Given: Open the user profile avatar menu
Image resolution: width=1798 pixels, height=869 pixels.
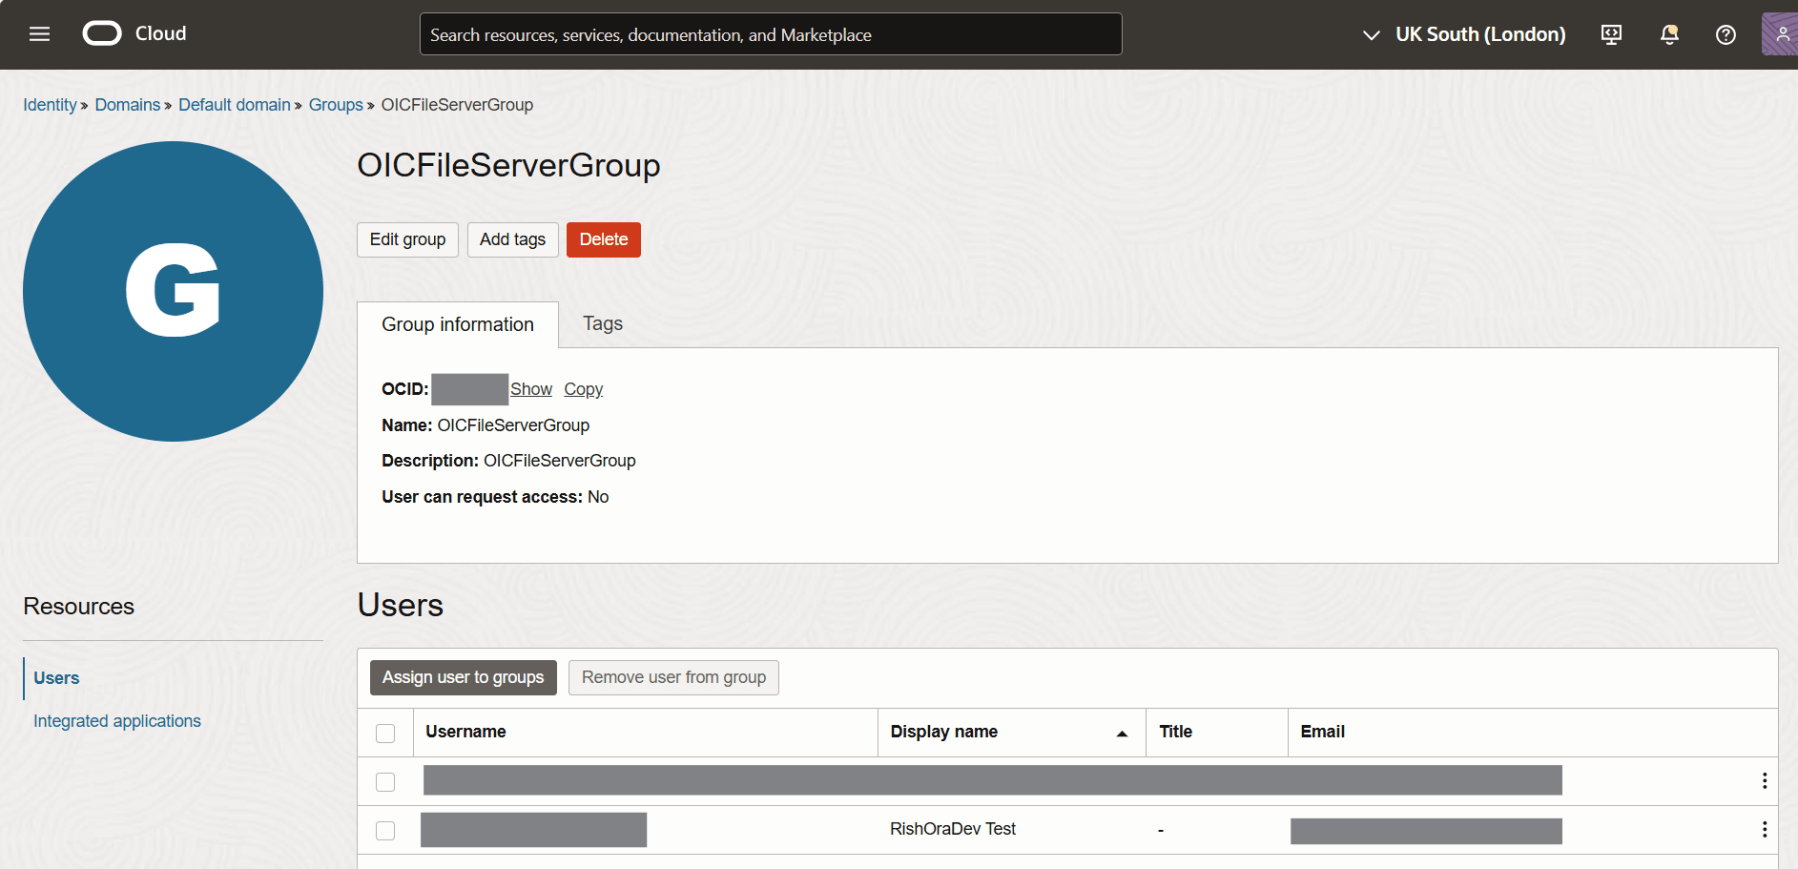Looking at the screenshot, I should (x=1781, y=35).
